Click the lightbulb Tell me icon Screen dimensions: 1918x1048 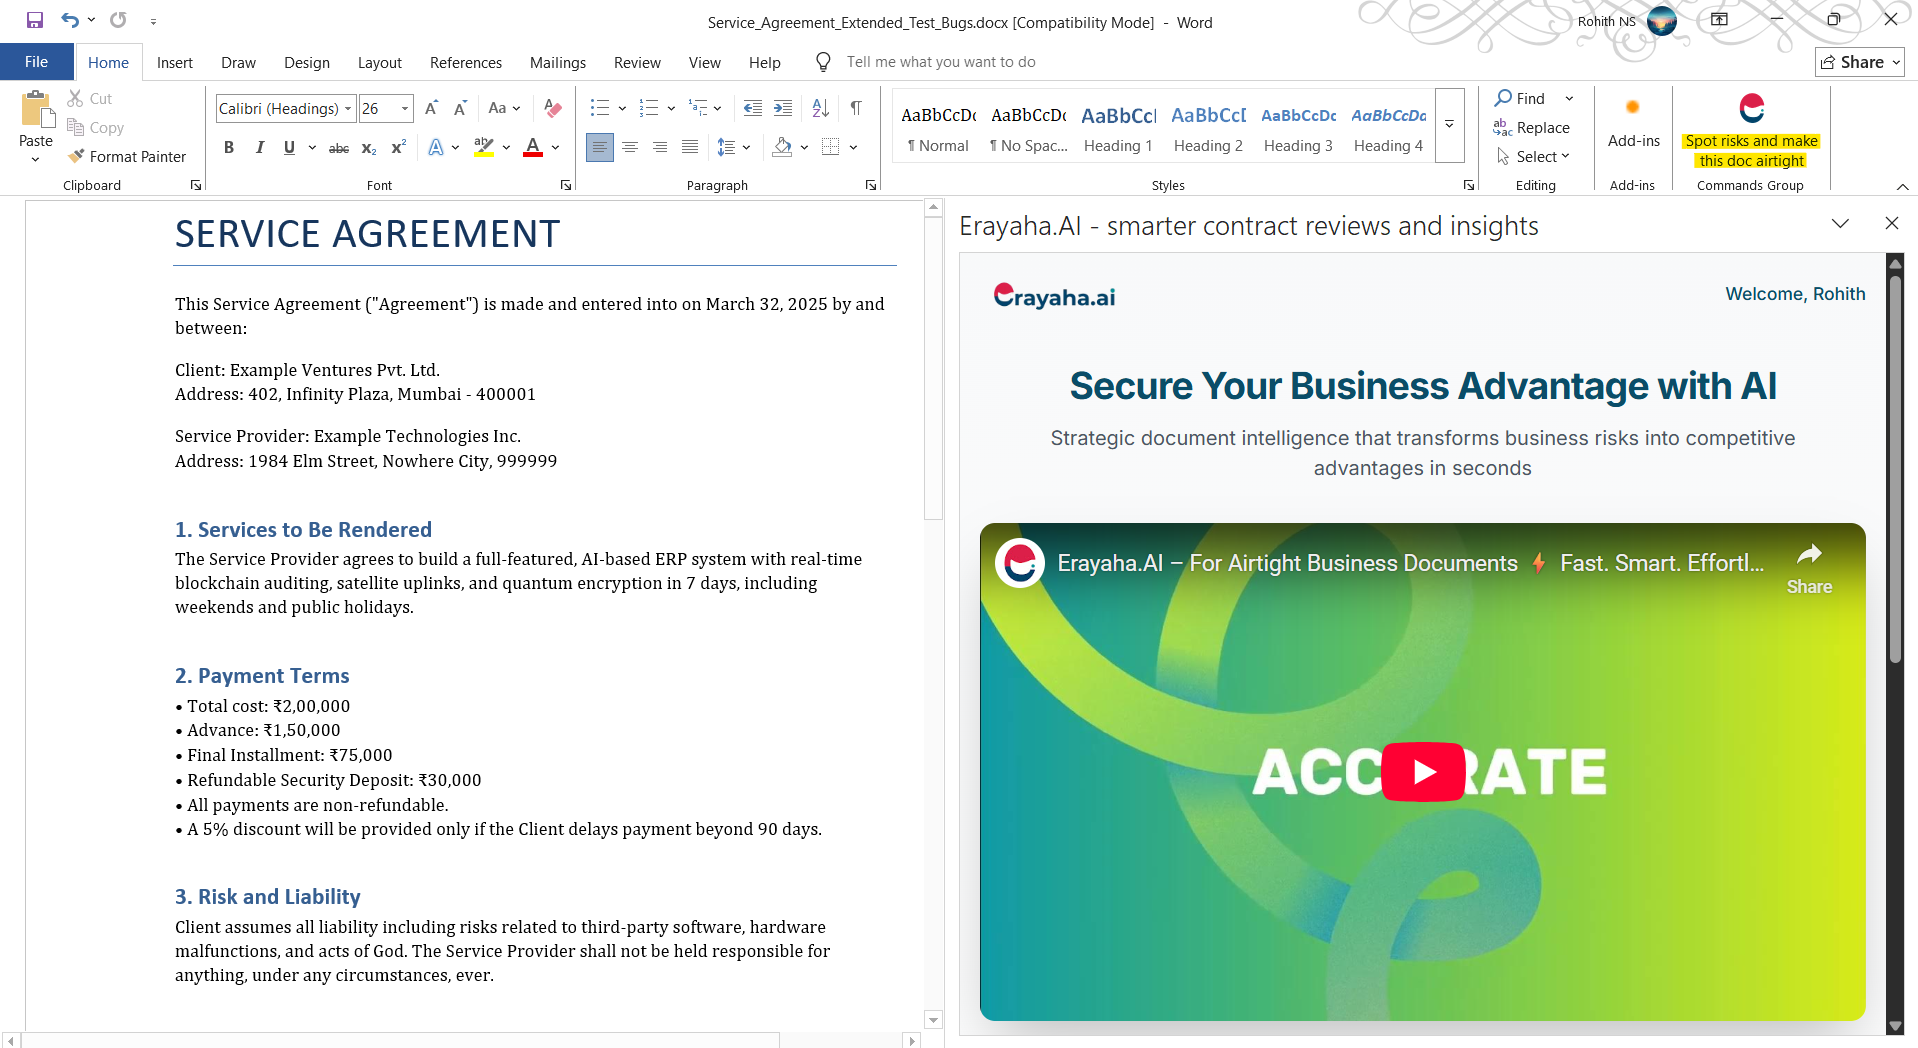click(823, 62)
